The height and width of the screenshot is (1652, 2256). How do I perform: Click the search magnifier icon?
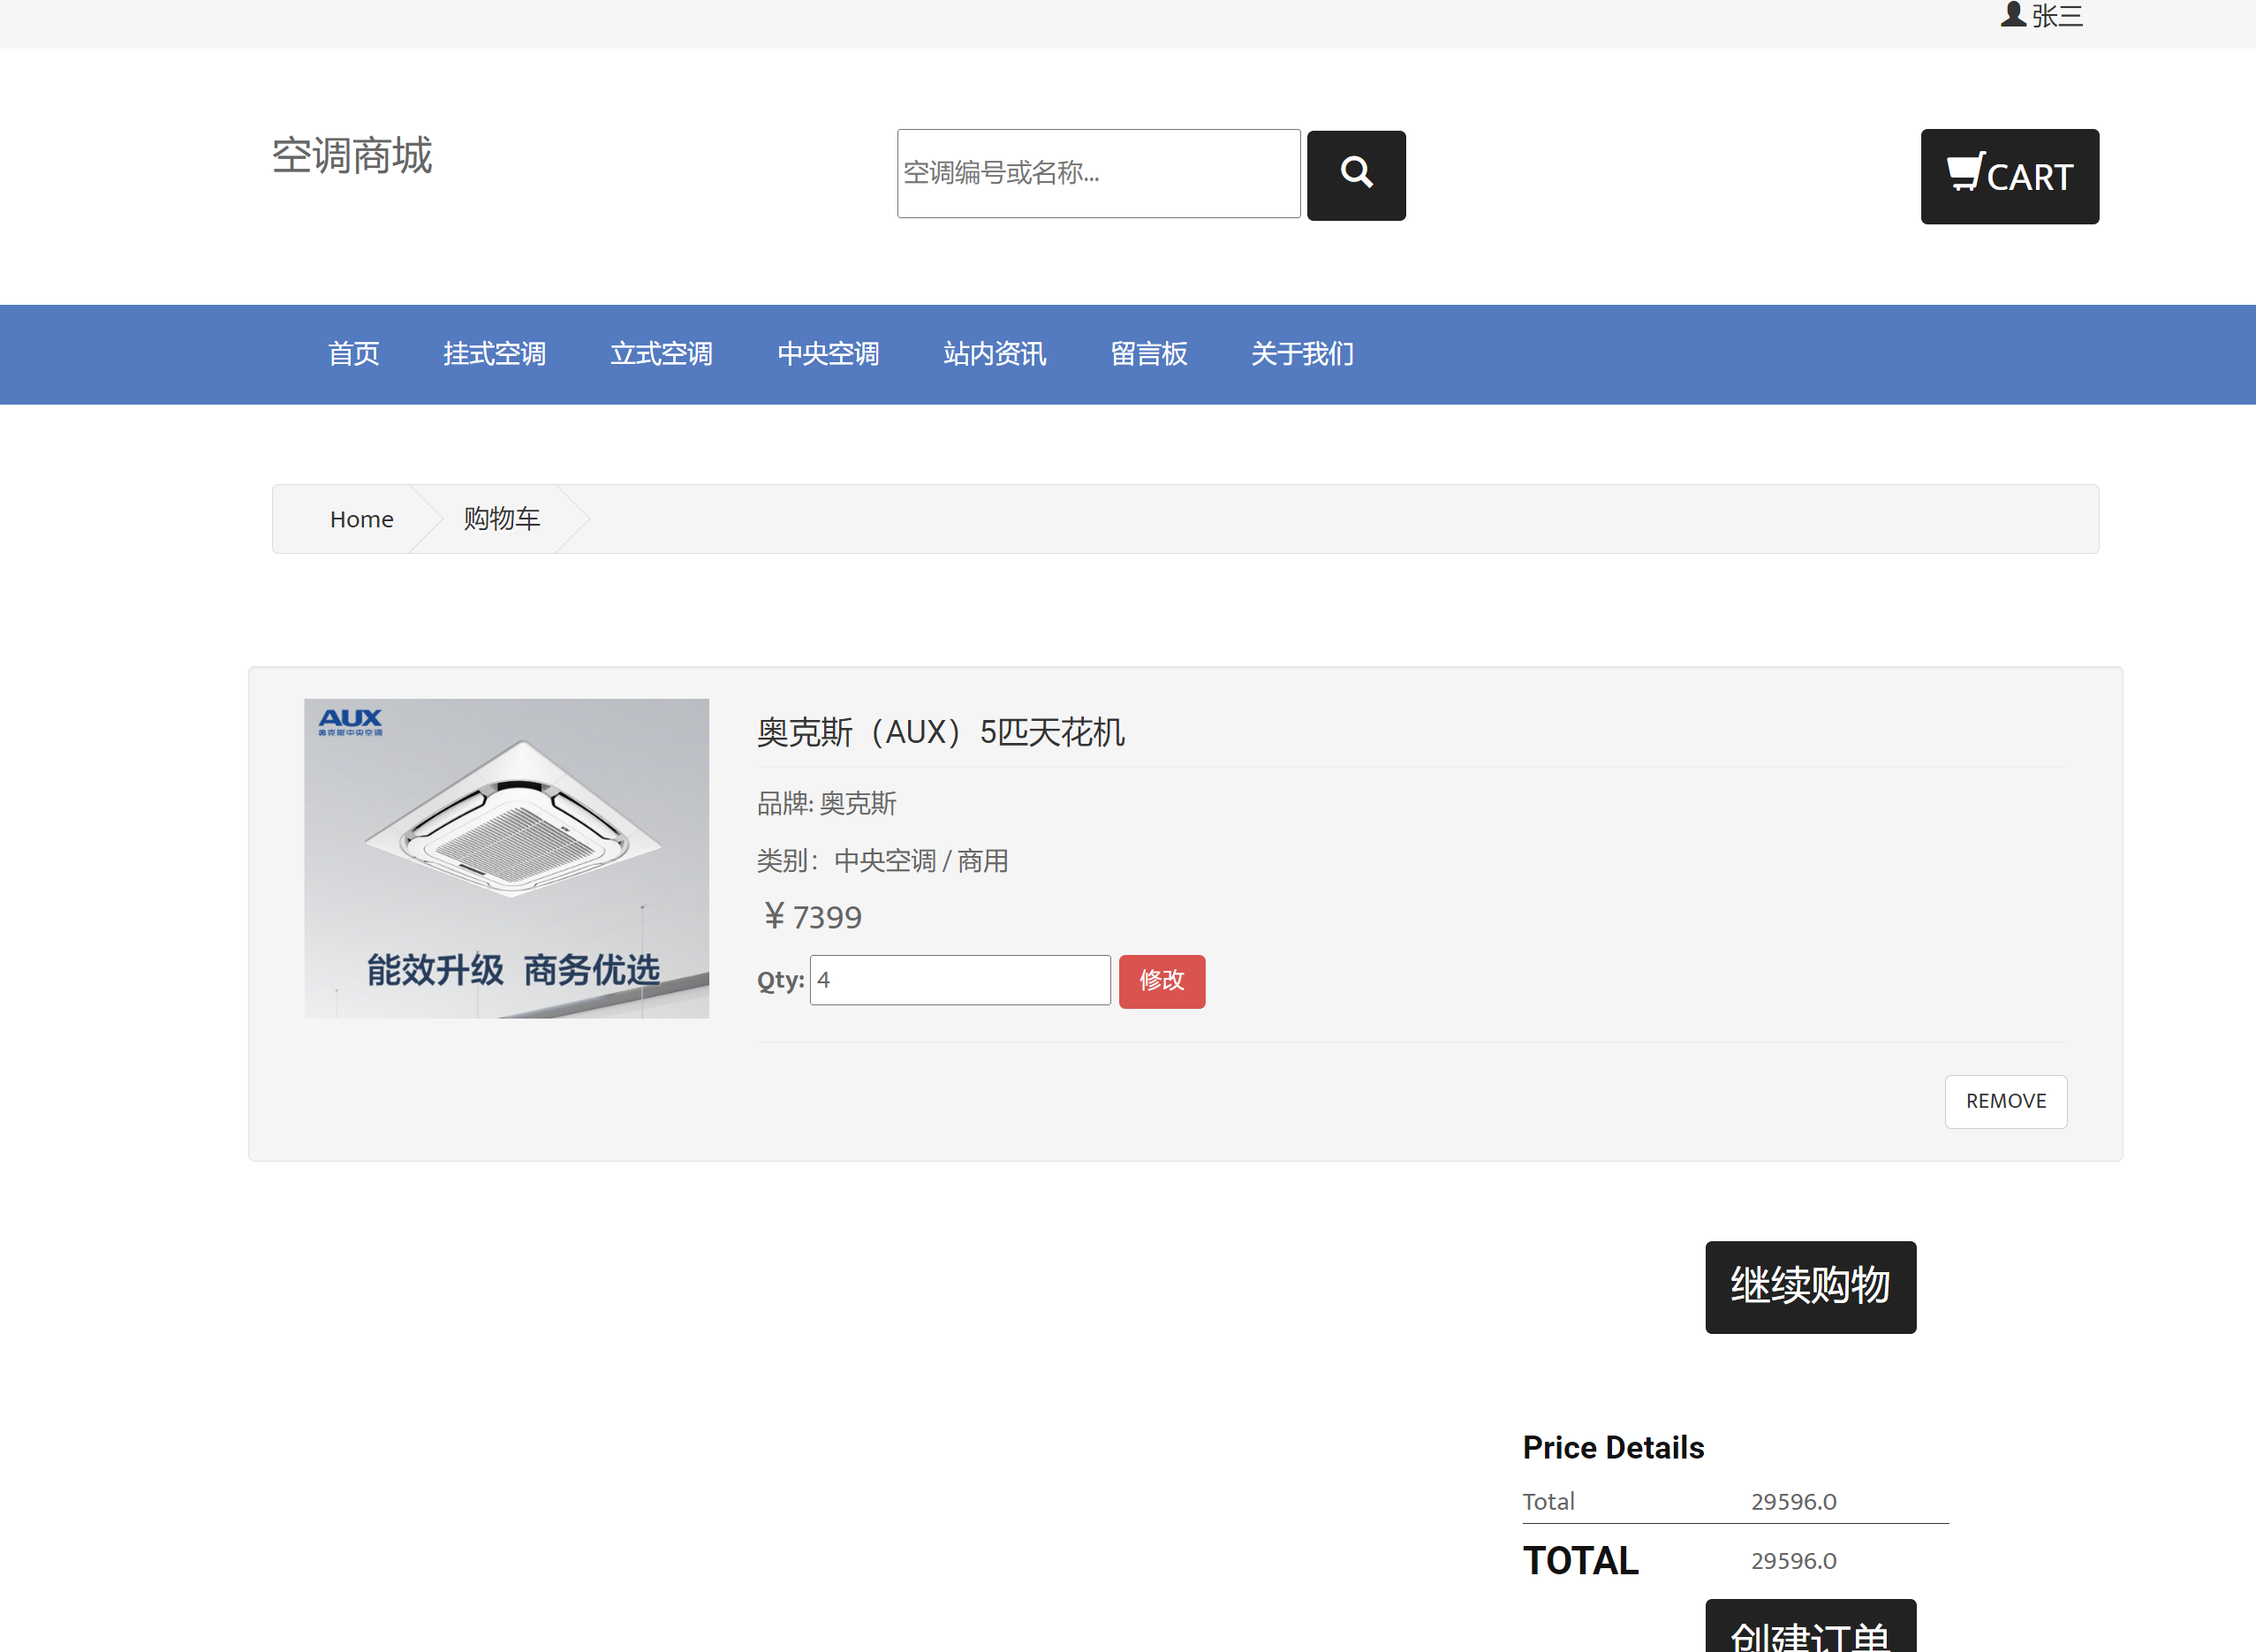coord(1356,175)
